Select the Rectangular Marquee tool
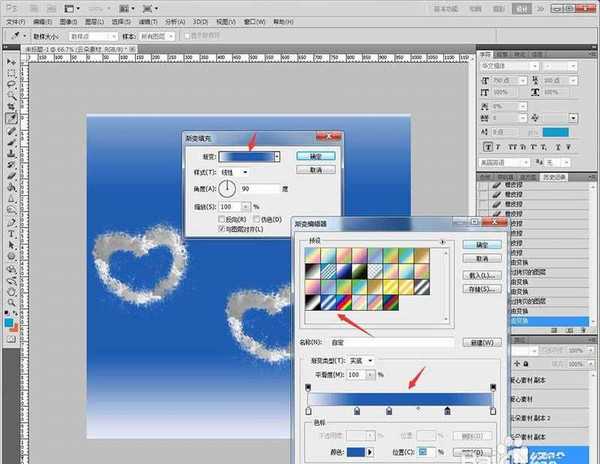Screen dimensions: 600x464 pos(10,75)
